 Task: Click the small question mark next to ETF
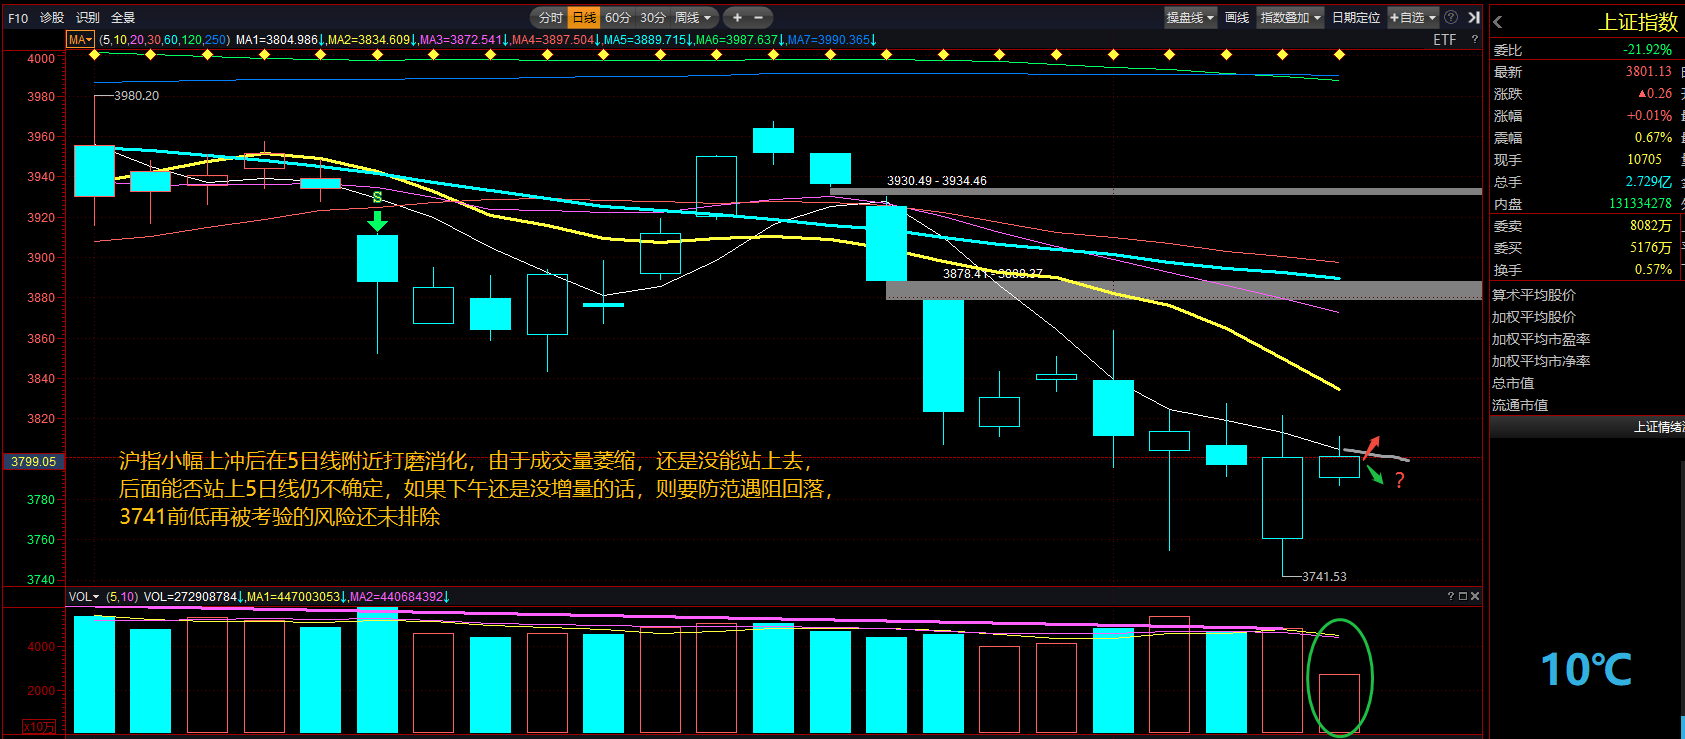tap(1474, 40)
